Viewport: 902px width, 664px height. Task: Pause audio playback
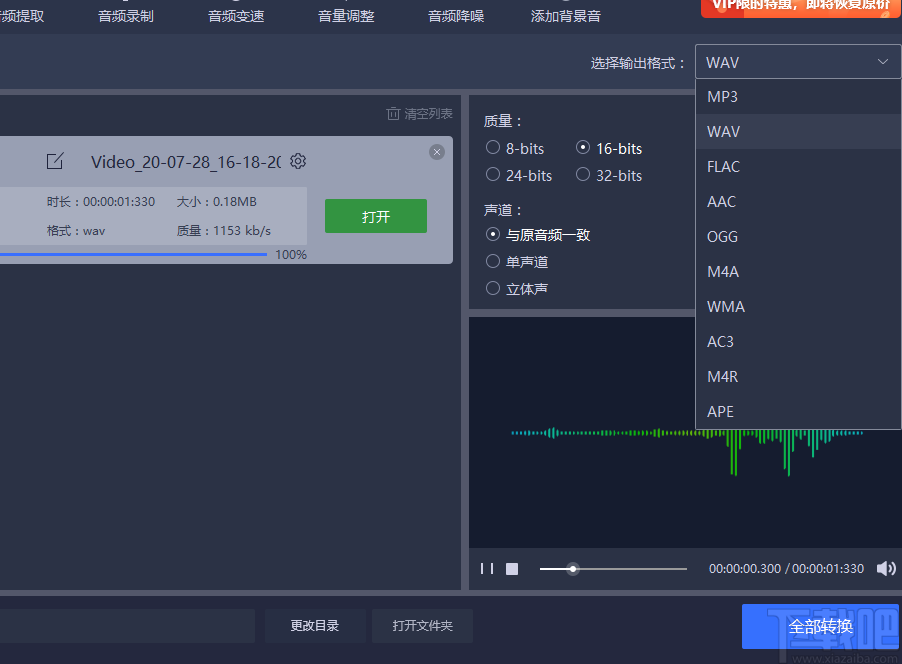pos(487,568)
